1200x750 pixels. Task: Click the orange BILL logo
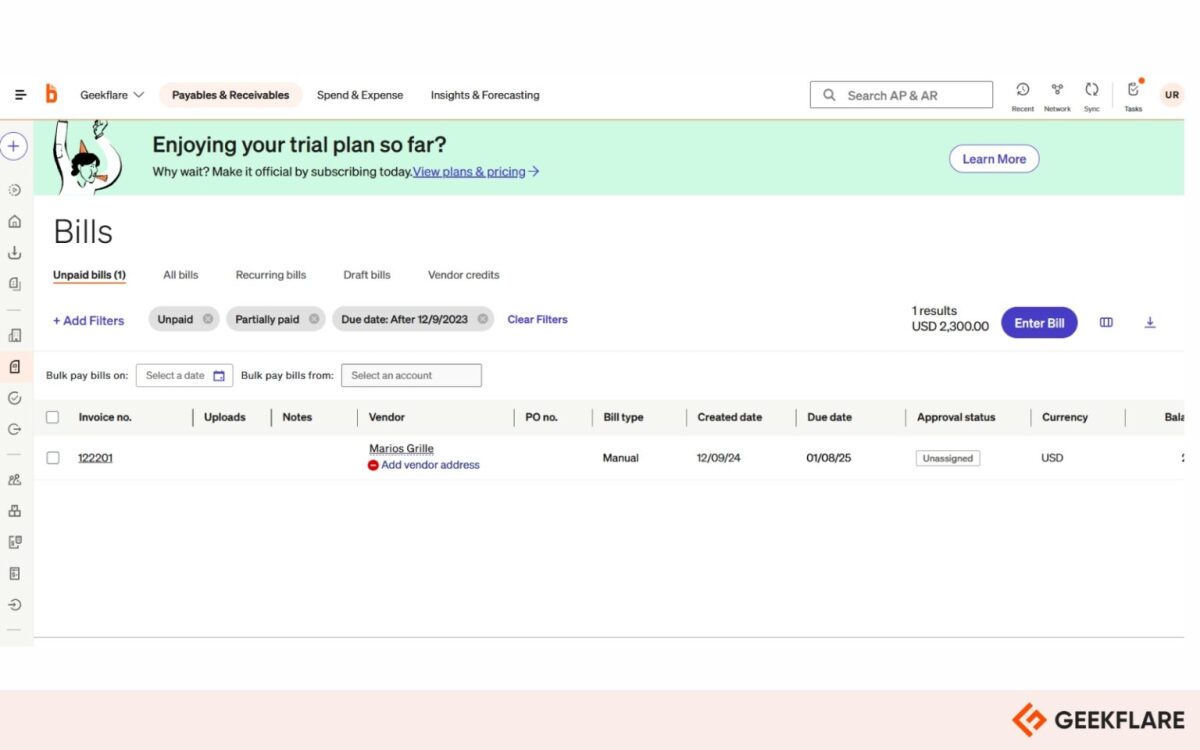point(51,94)
